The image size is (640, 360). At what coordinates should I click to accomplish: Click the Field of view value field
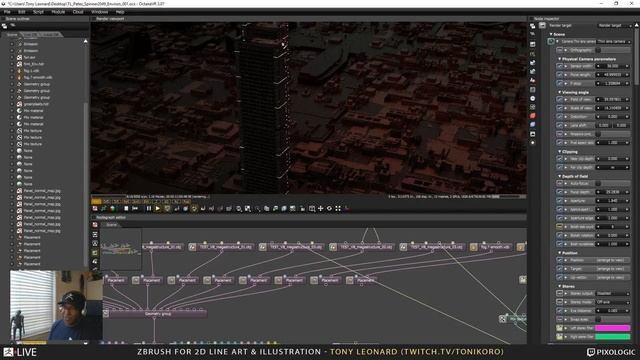click(613, 100)
